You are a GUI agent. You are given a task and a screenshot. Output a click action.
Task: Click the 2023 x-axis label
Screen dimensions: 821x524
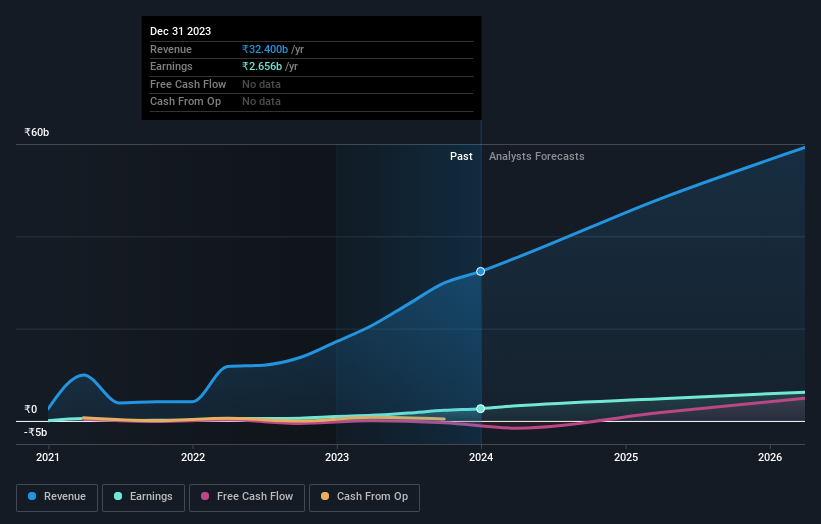[337, 458]
